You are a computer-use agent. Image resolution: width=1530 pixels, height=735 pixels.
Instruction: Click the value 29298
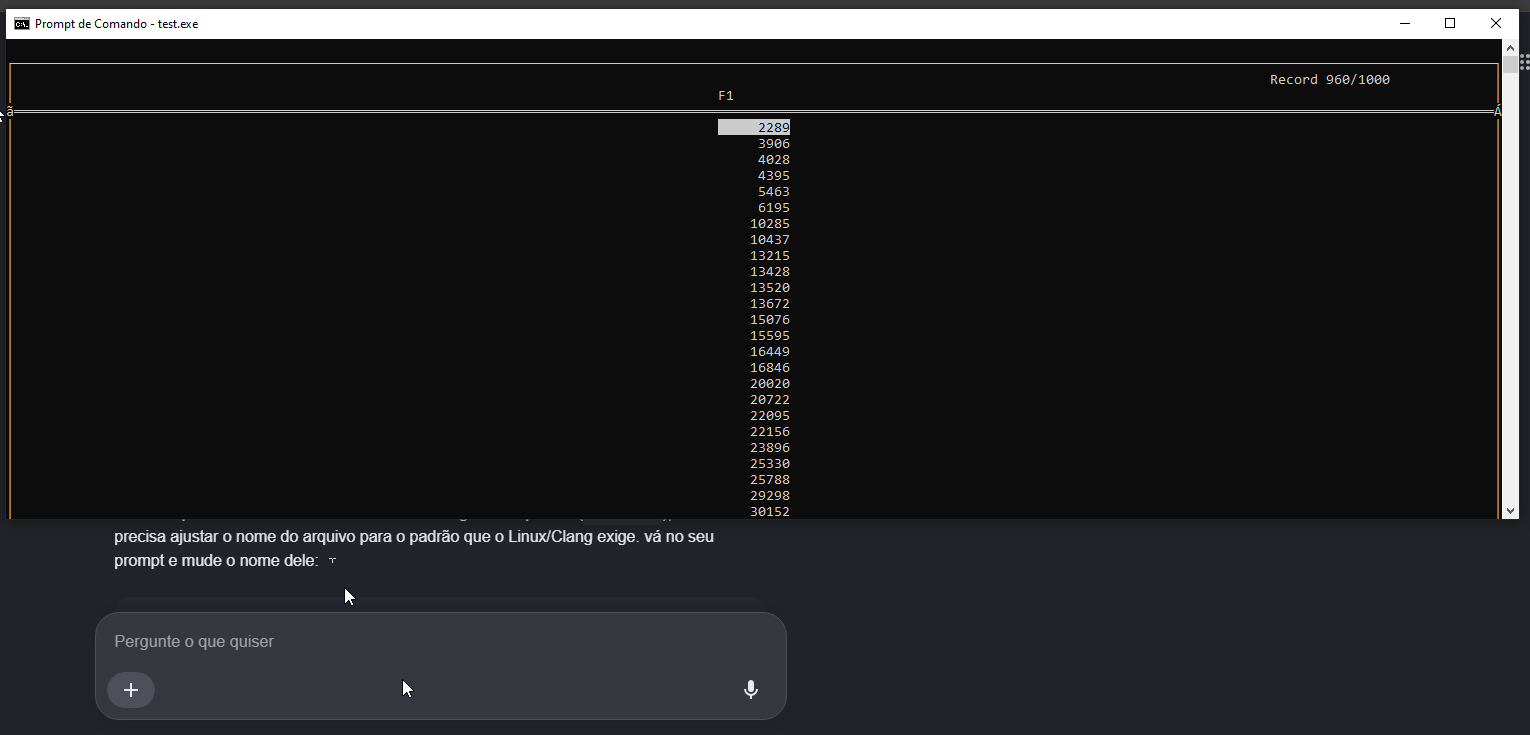click(x=770, y=496)
